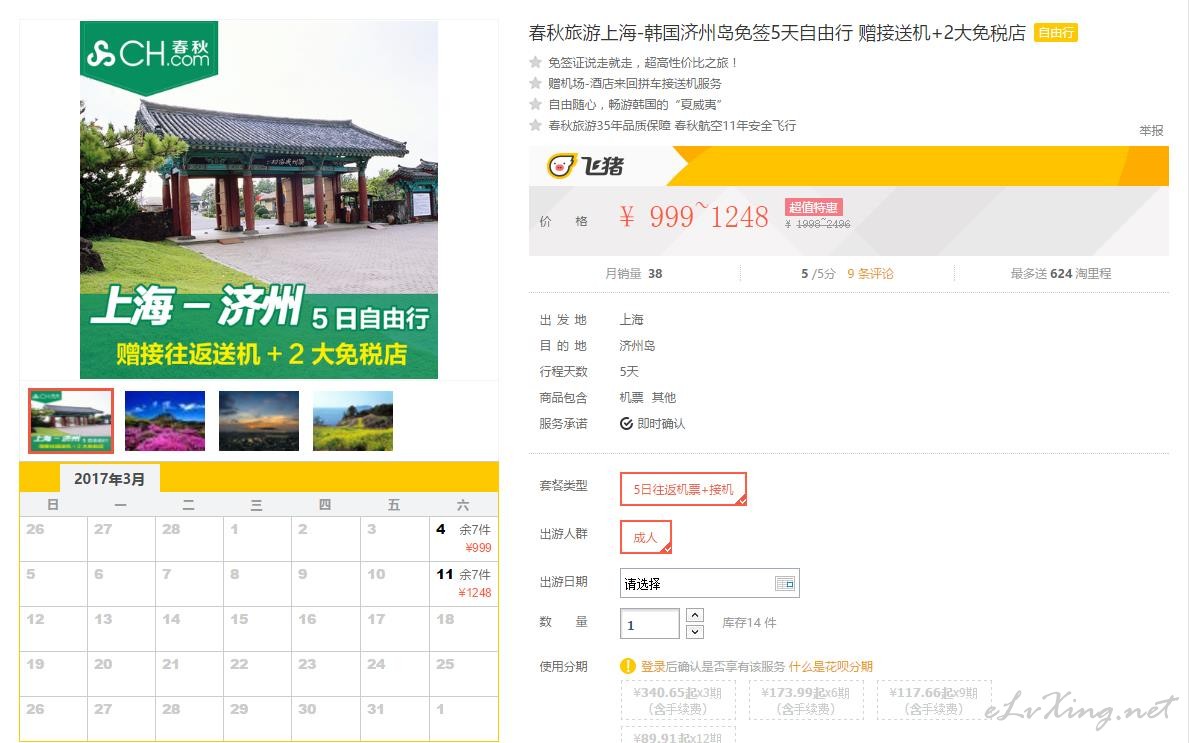The width and height of the screenshot is (1189, 743).
Task: Choose the ¥89.91 x12期 installment option
Action: click(678, 735)
